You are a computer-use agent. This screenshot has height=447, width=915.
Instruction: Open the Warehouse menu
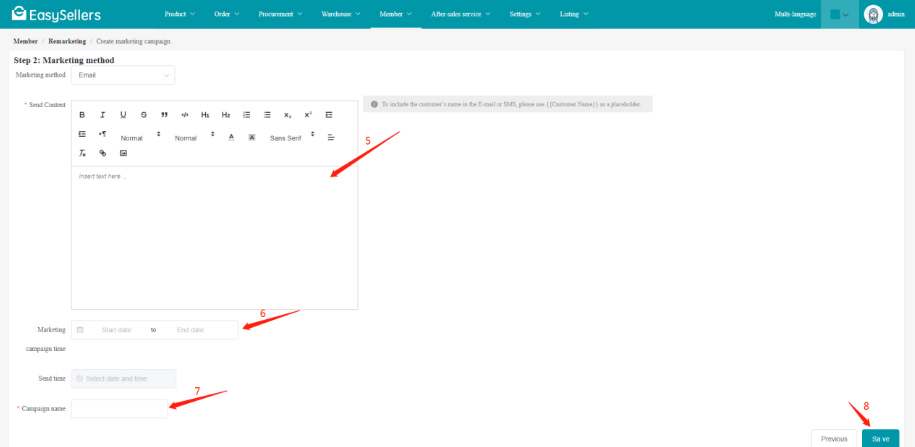tap(341, 14)
